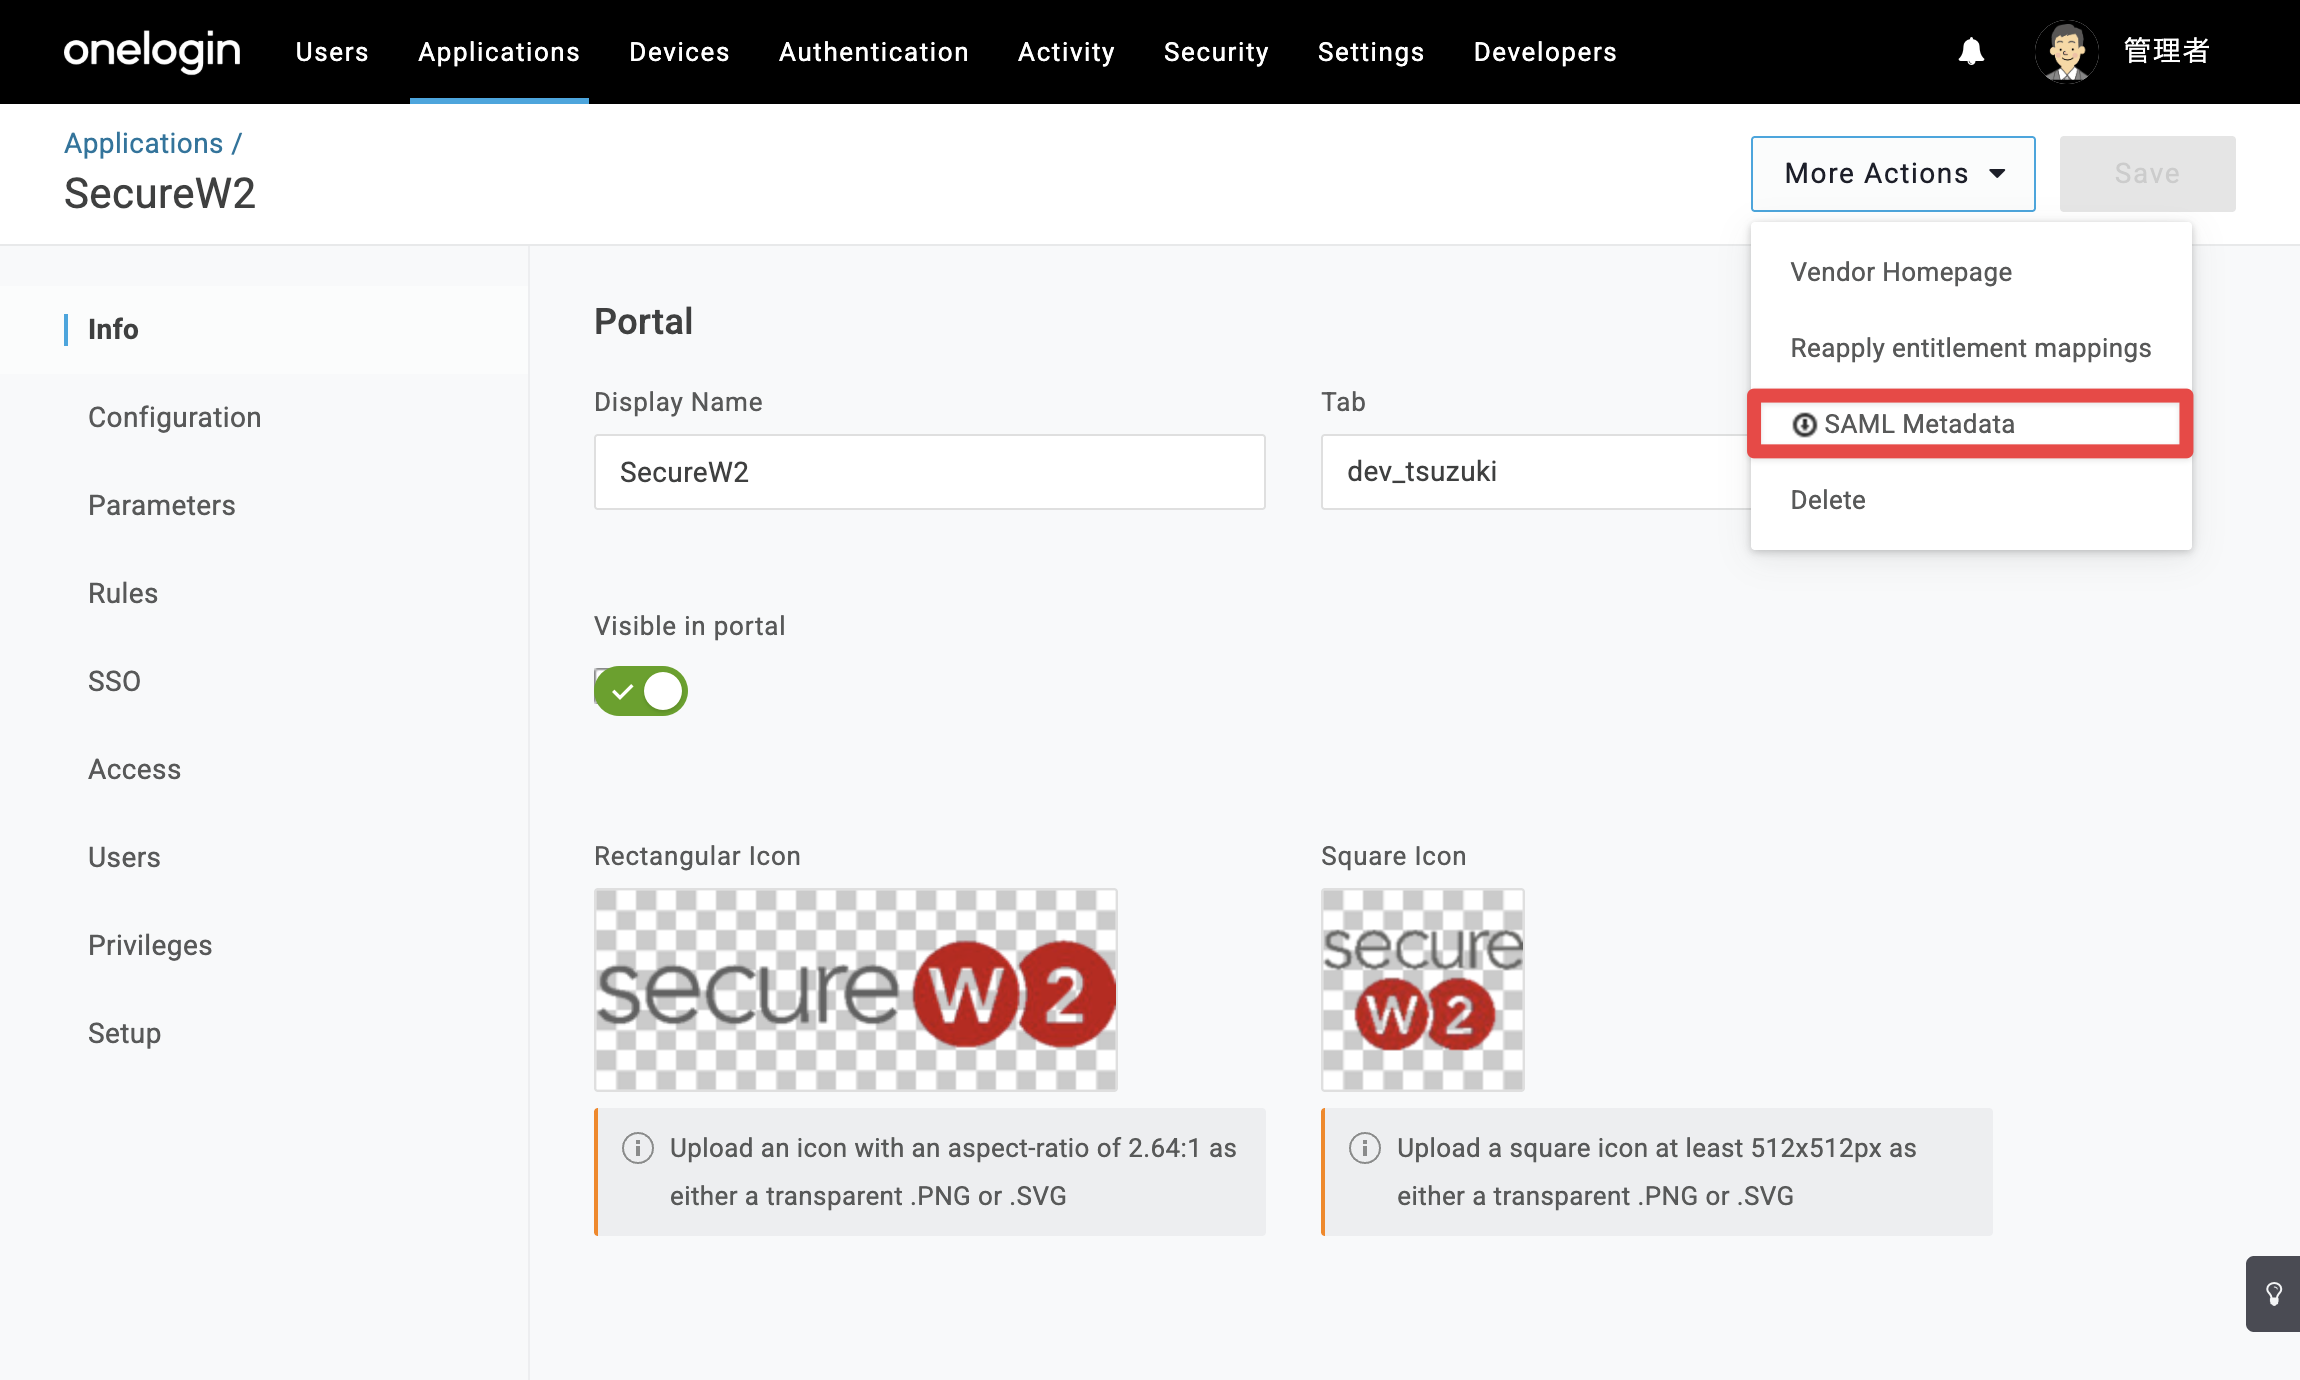Select the Info sidebar tab
Viewport: 2300px width, 1380px height.
pos(264,329)
